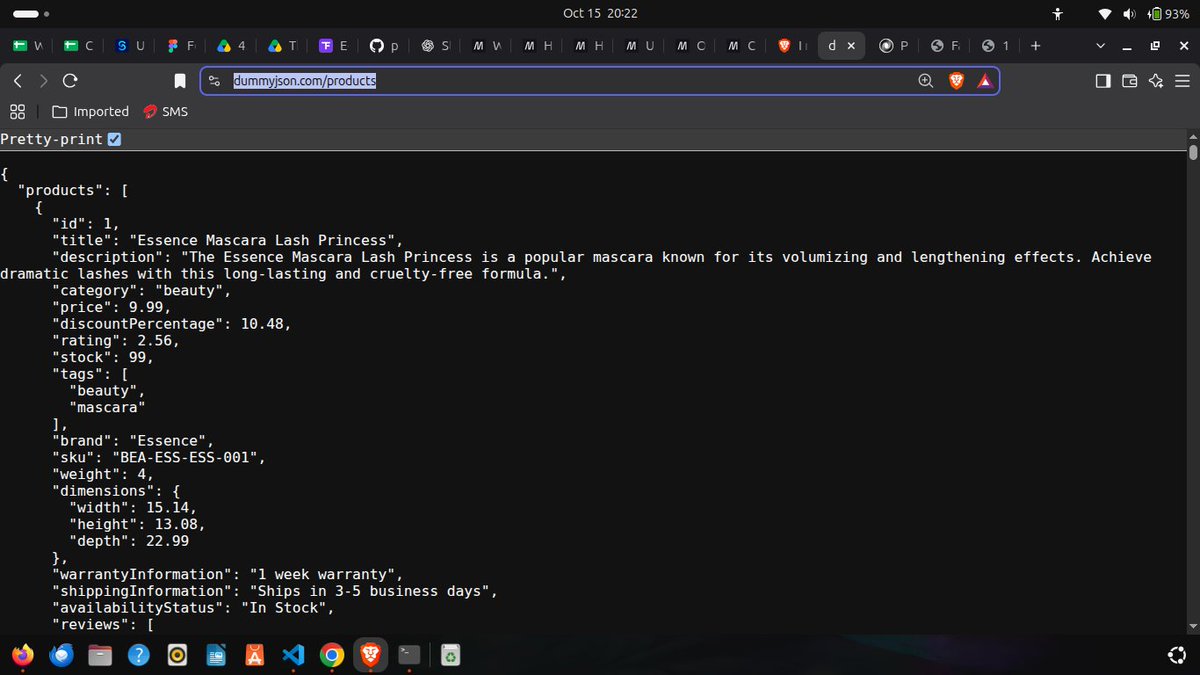
Task: Toggle the Pretty-print checkbox
Action: [x=114, y=139]
